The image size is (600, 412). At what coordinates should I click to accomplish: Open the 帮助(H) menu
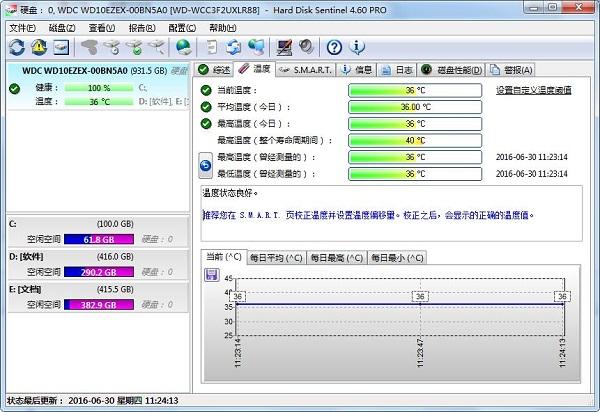coord(223,28)
